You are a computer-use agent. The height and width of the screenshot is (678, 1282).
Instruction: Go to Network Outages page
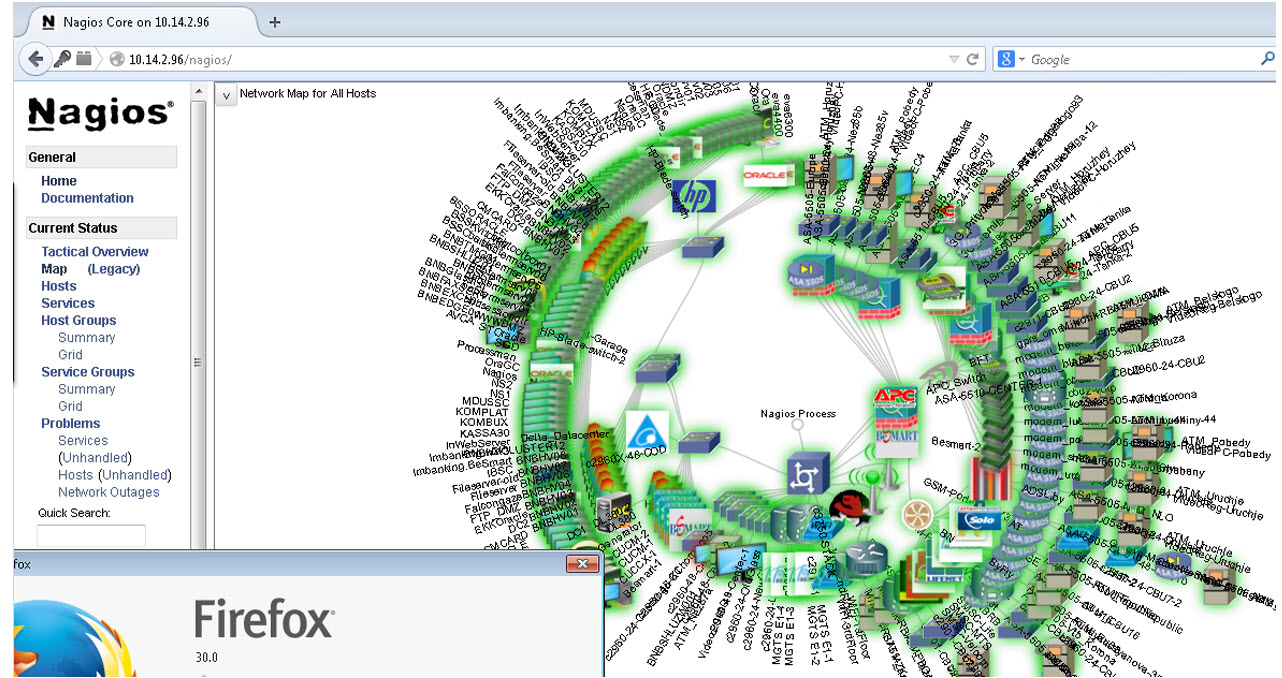(108, 492)
